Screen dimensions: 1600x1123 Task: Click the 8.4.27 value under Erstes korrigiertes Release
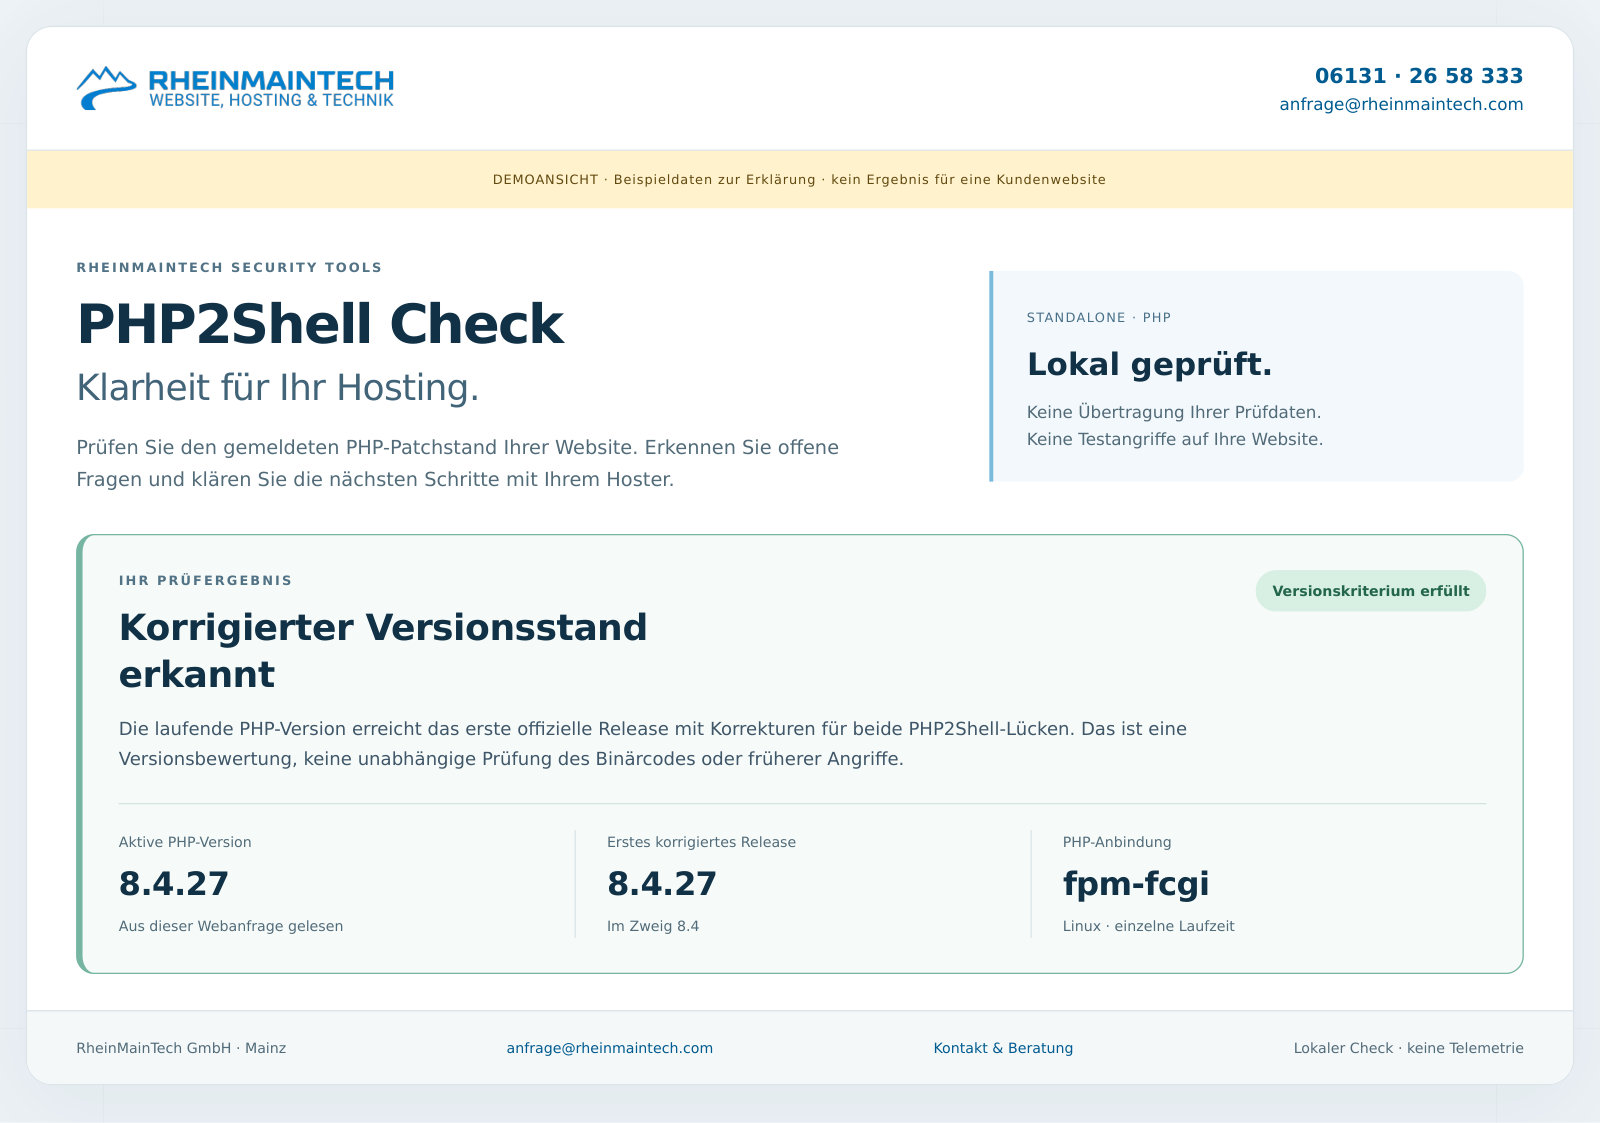click(x=662, y=884)
